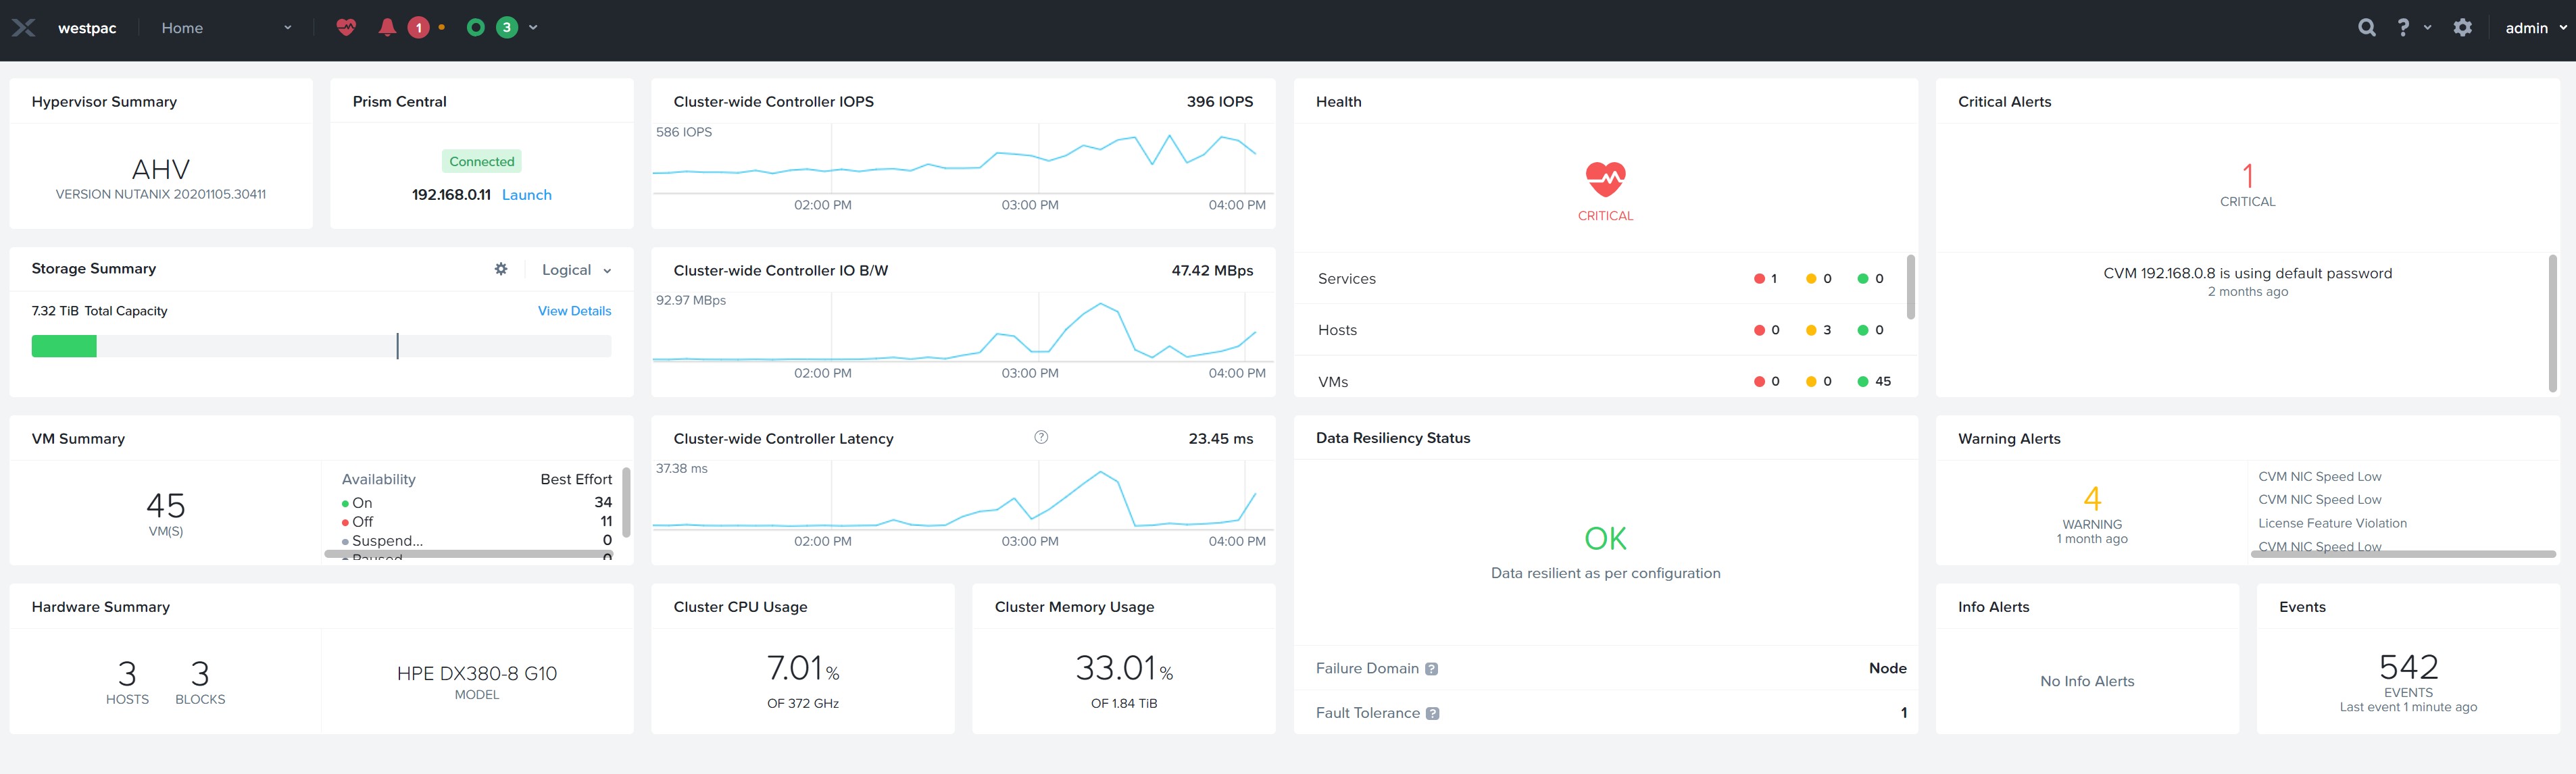Open the help question mark menu

[x=2404, y=28]
